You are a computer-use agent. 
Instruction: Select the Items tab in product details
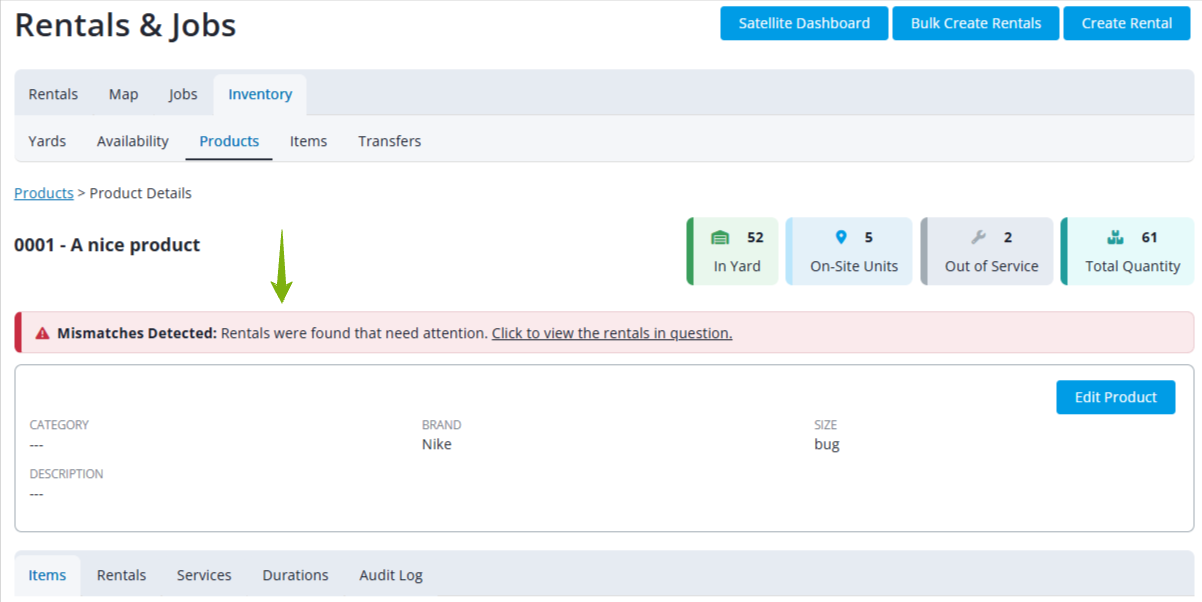tap(47, 575)
